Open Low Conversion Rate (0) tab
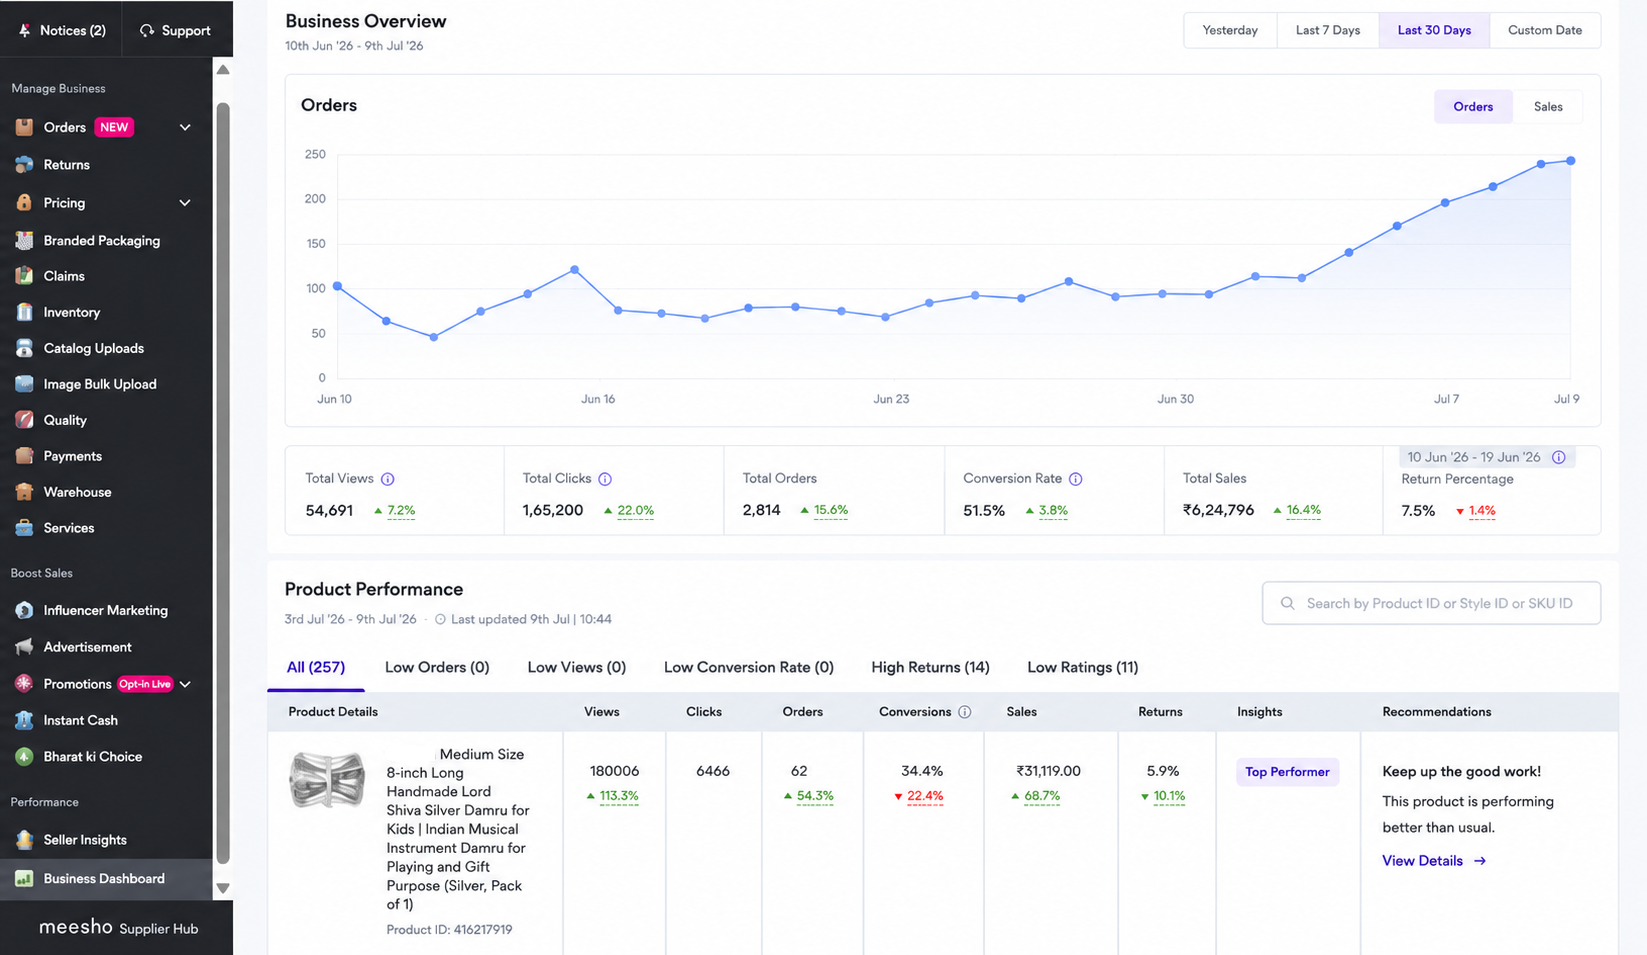Image resolution: width=1647 pixels, height=955 pixels. 749,667
